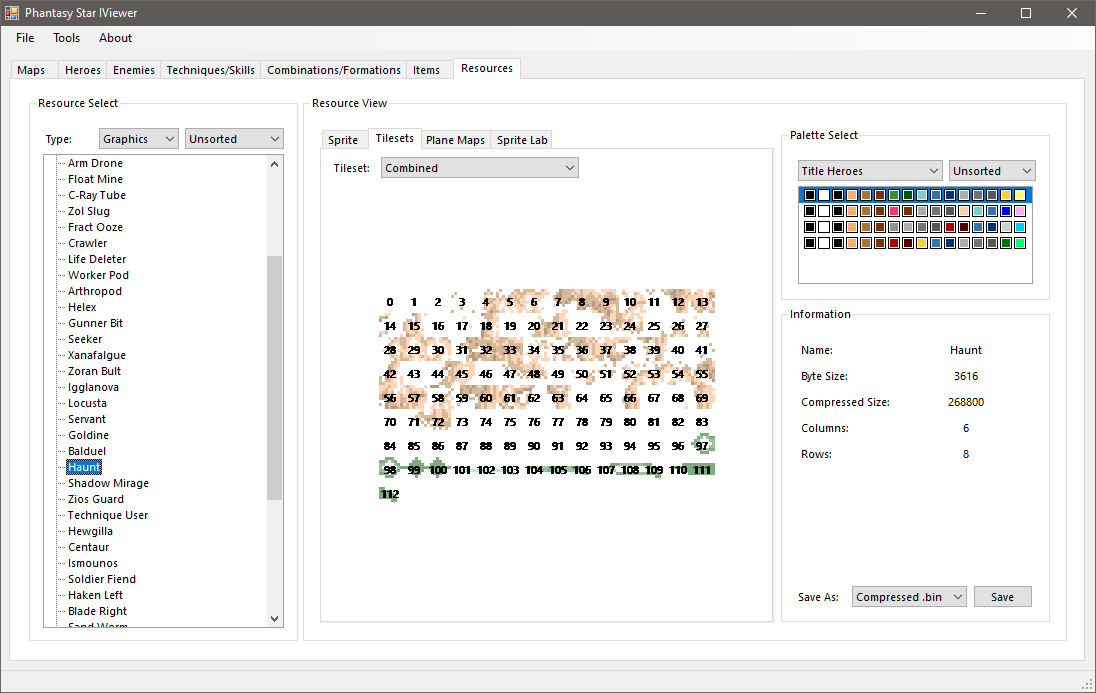Select Seeker resource

click(x=85, y=339)
